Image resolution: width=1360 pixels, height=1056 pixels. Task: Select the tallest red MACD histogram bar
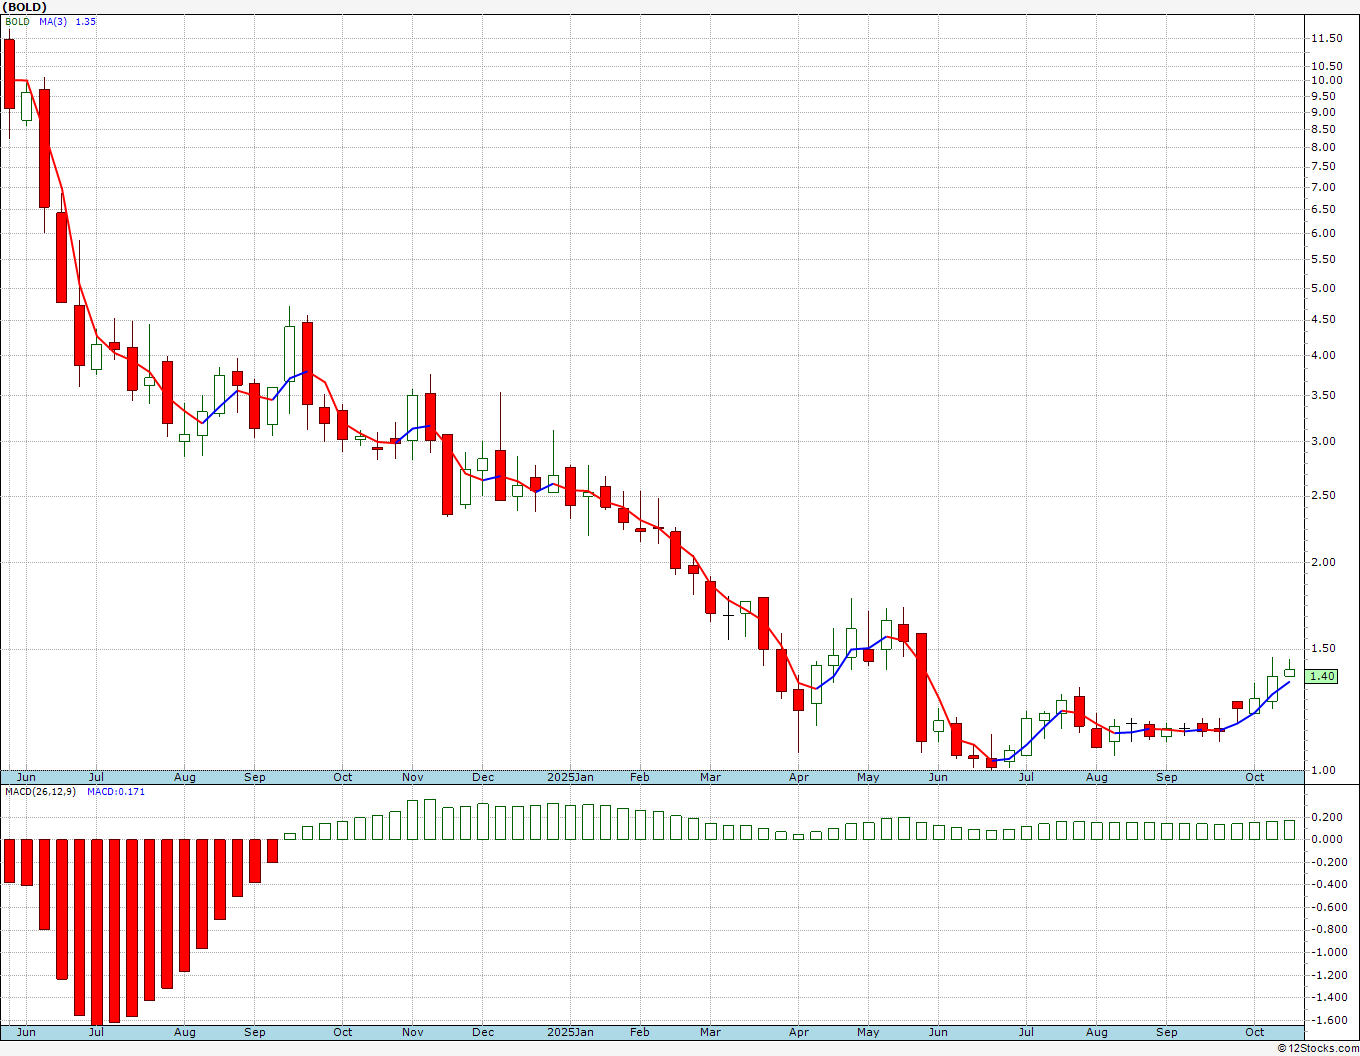pos(97,933)
